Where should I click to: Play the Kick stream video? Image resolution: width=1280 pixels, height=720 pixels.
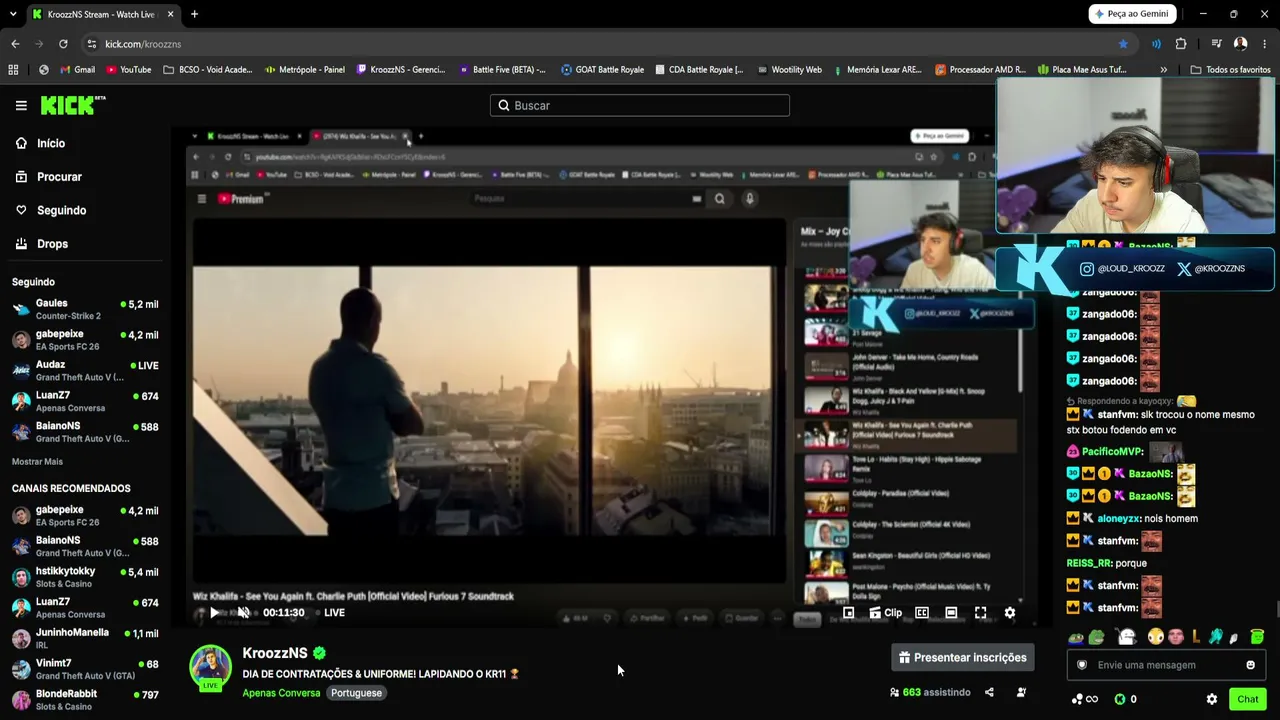click(x=214, y=613)
